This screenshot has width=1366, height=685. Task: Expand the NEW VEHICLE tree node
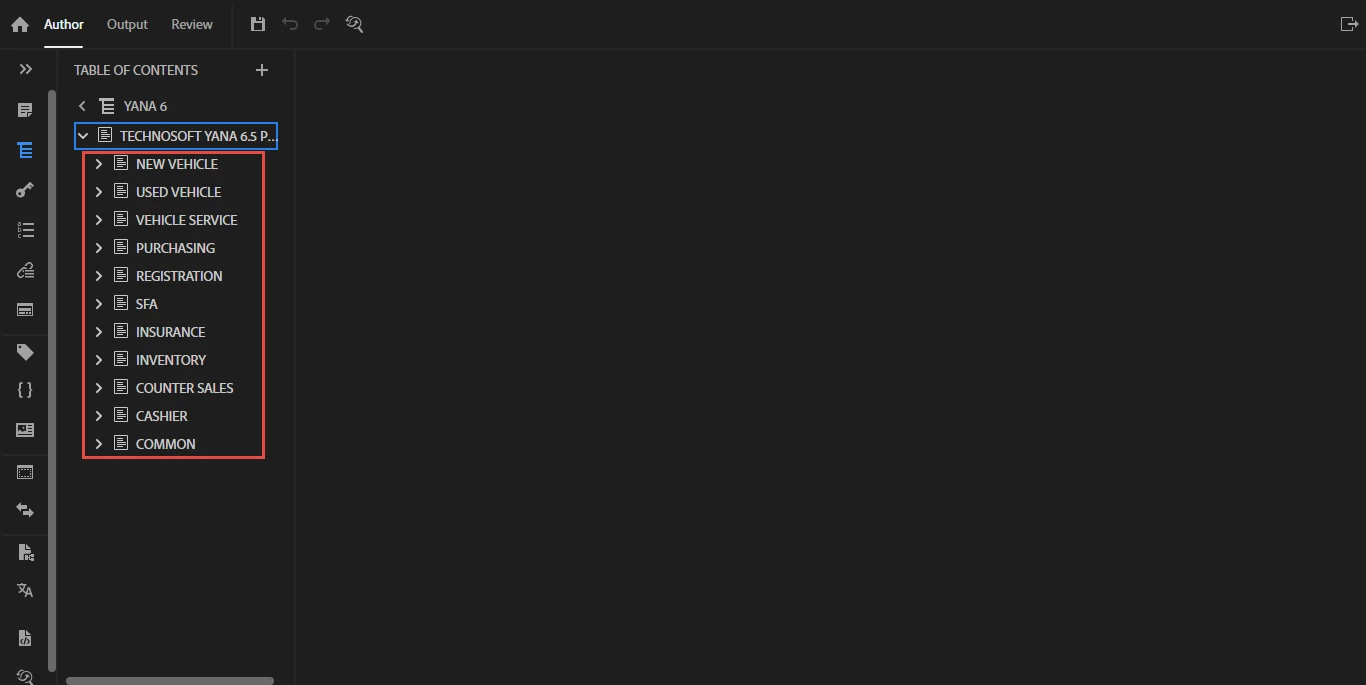(99, 164)
